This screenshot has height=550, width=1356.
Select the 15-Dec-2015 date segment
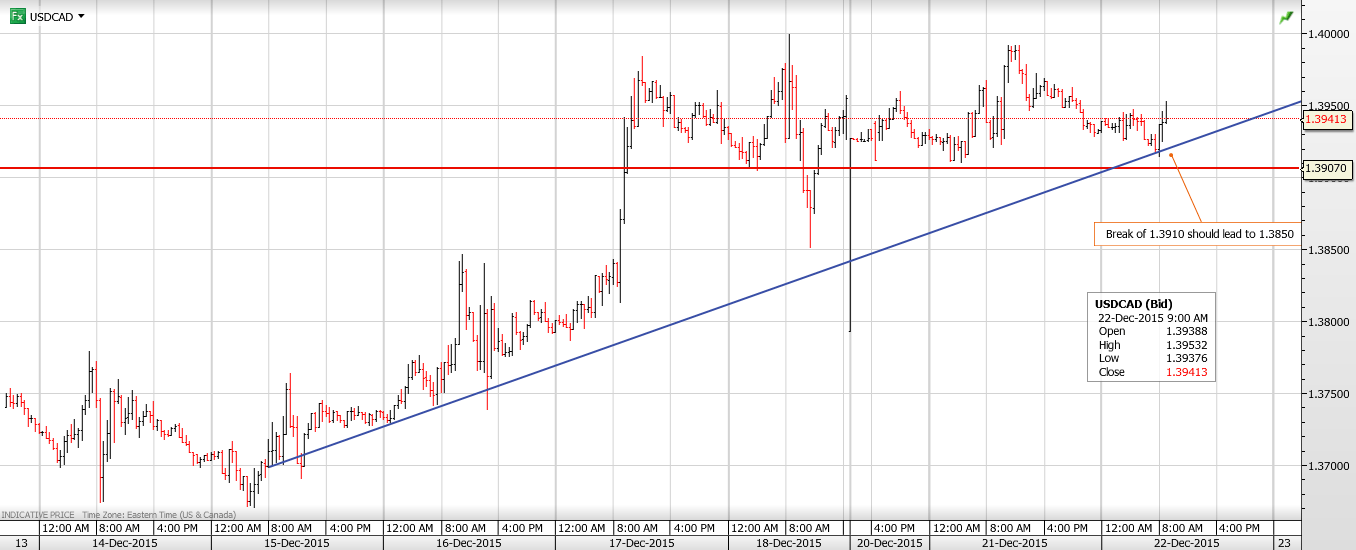(x=297, y=542)
